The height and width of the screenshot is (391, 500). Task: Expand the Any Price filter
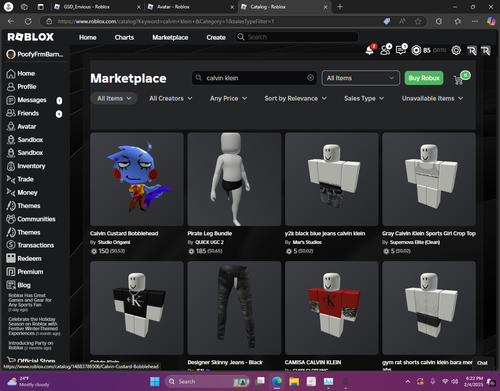click(228, 98)
